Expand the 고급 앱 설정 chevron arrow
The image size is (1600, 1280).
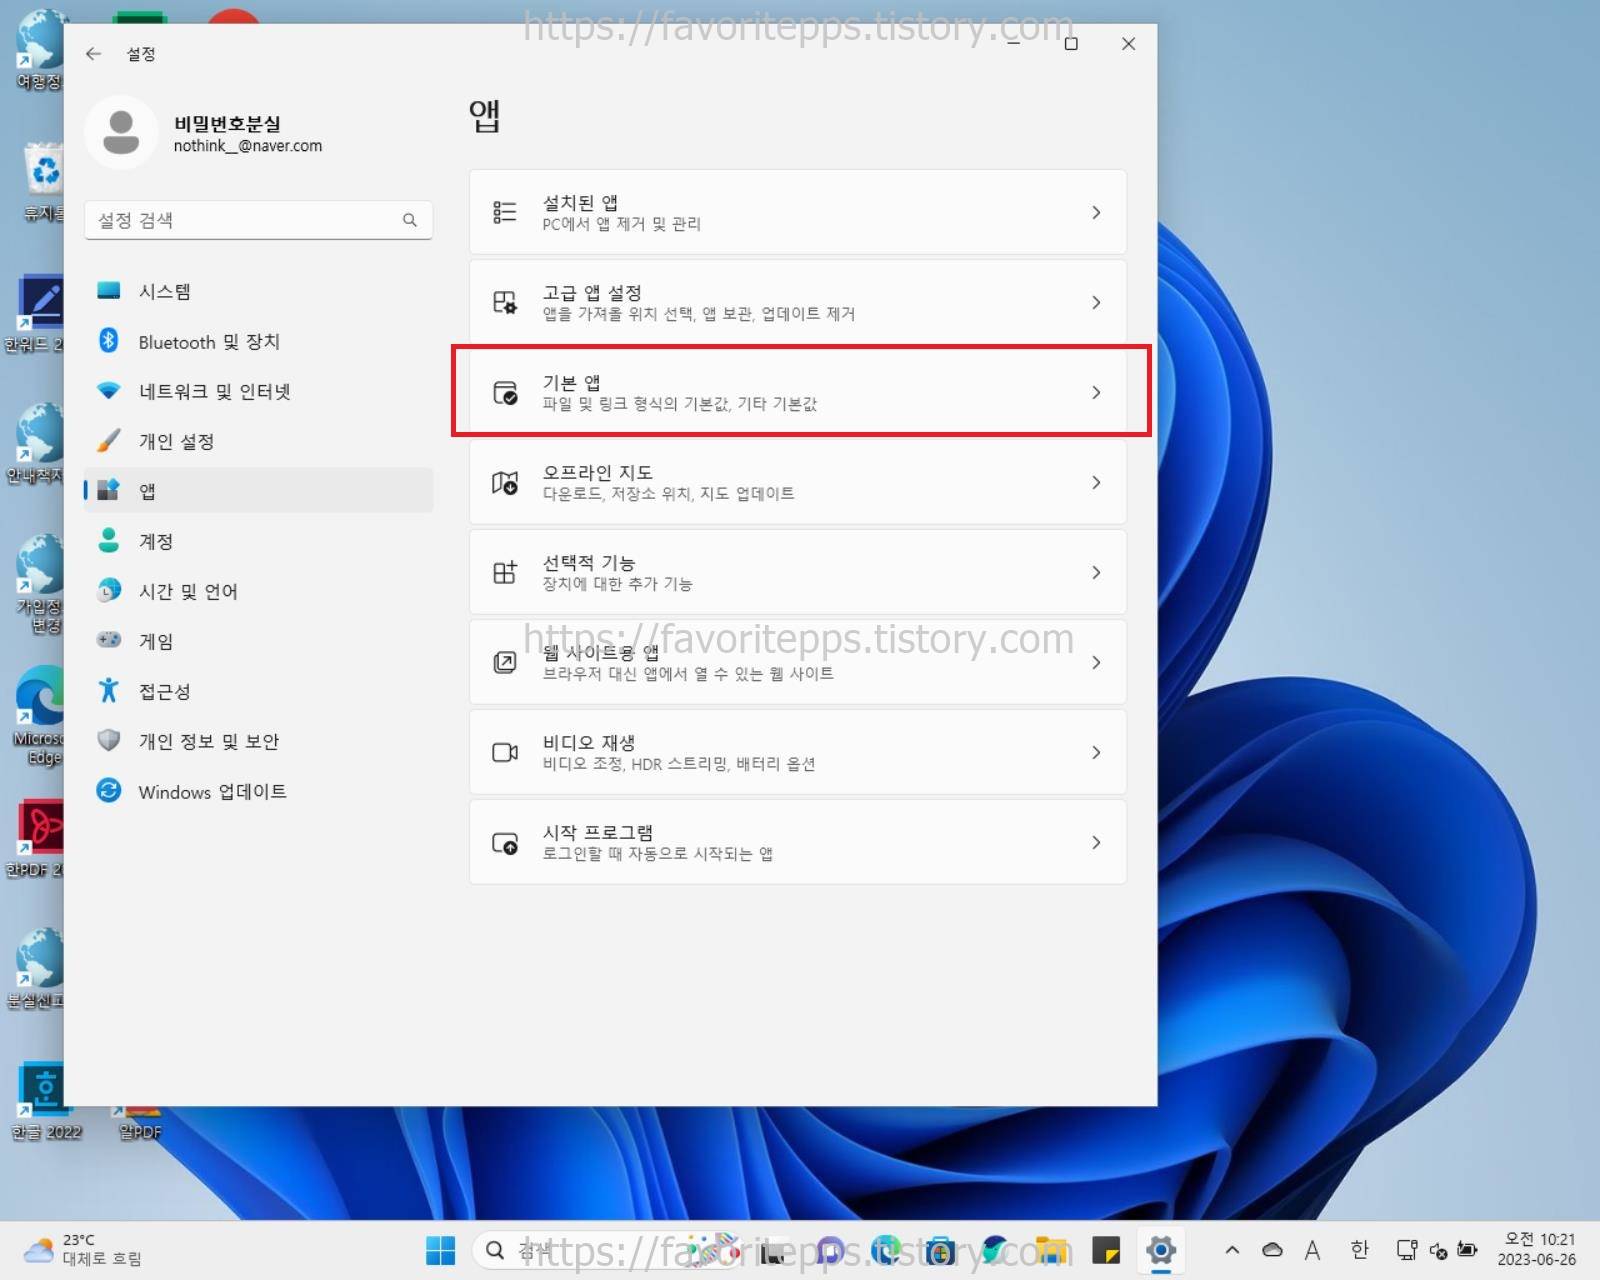[1096, 302]
